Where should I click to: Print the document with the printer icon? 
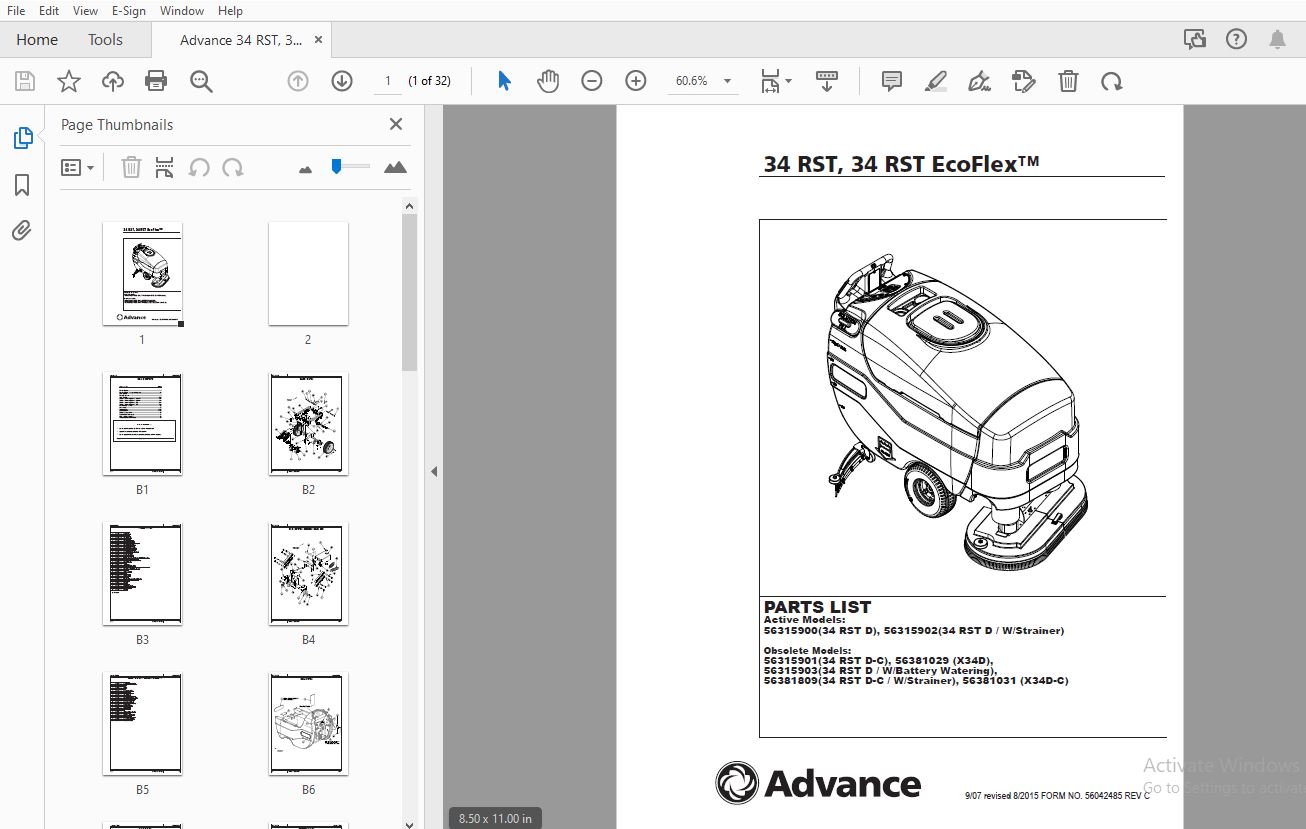(x=156, y=81)
